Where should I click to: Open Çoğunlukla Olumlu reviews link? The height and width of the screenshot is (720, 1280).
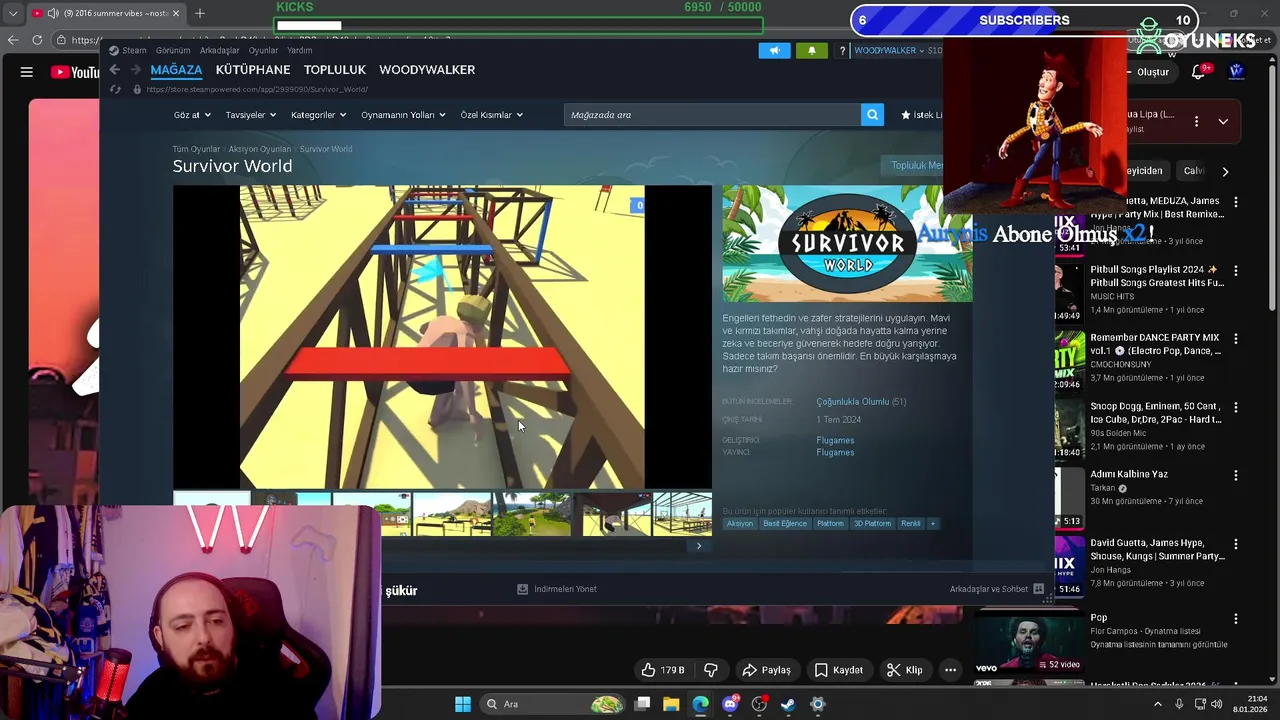[x=853, y=402]
